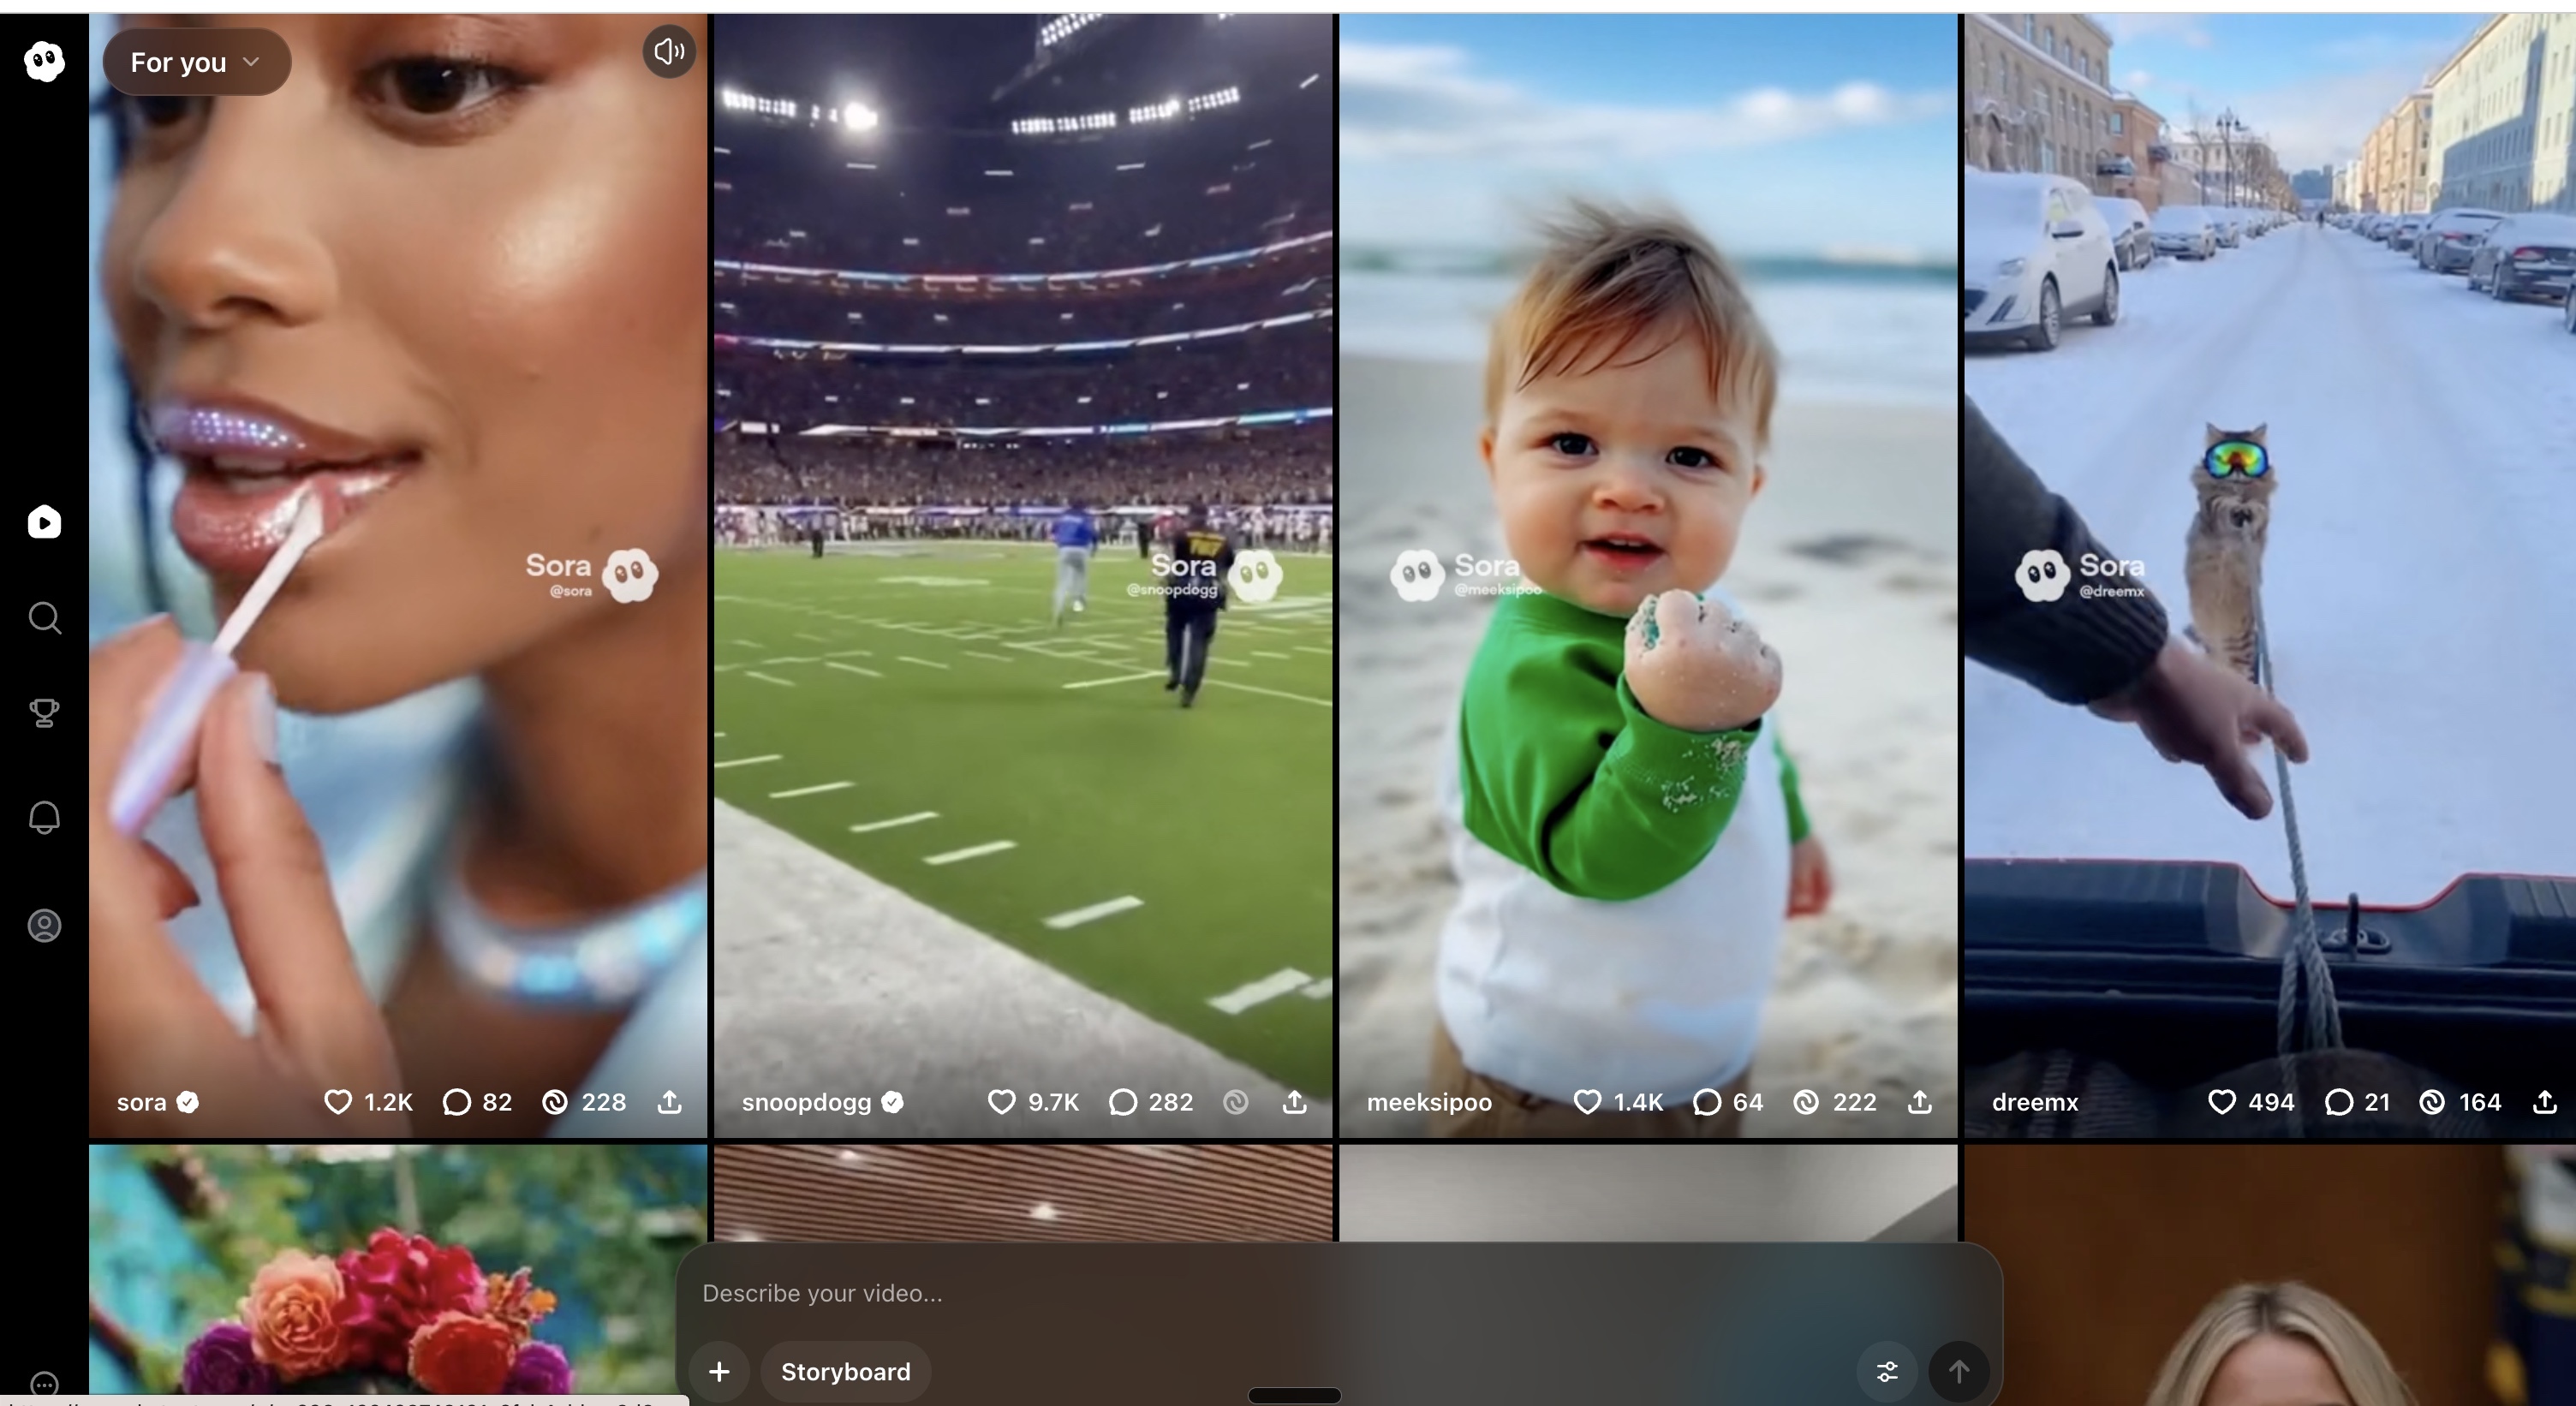The width and height of the screenshot is (2576, 1406).
Task: Open the trophy leaderboard icon
Action: pyautogui.click(x=44, y=712)
